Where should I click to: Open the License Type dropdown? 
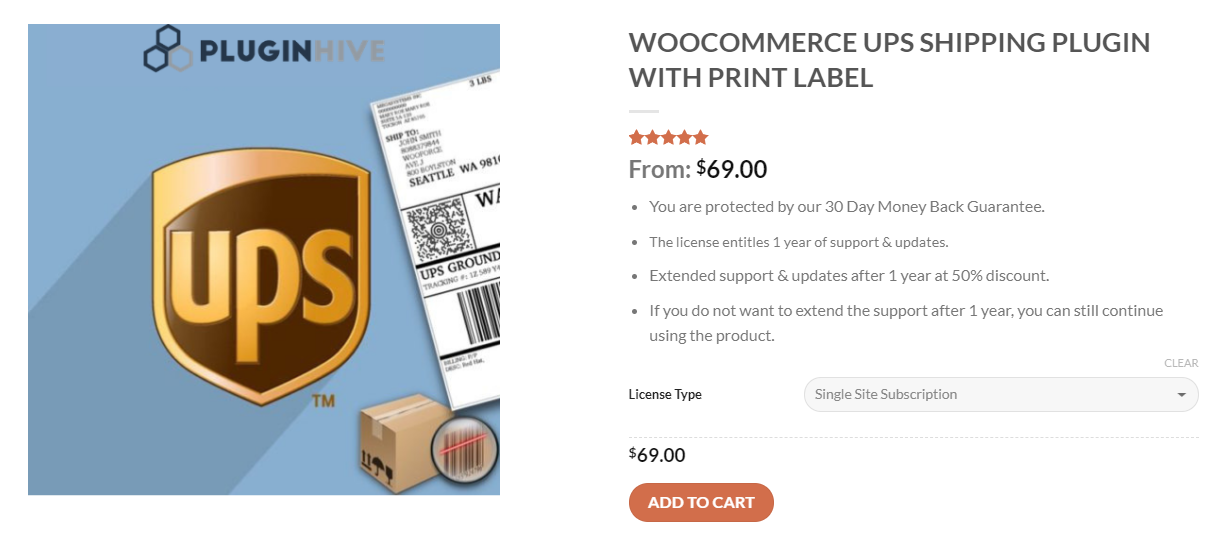tap(1001, 394)
